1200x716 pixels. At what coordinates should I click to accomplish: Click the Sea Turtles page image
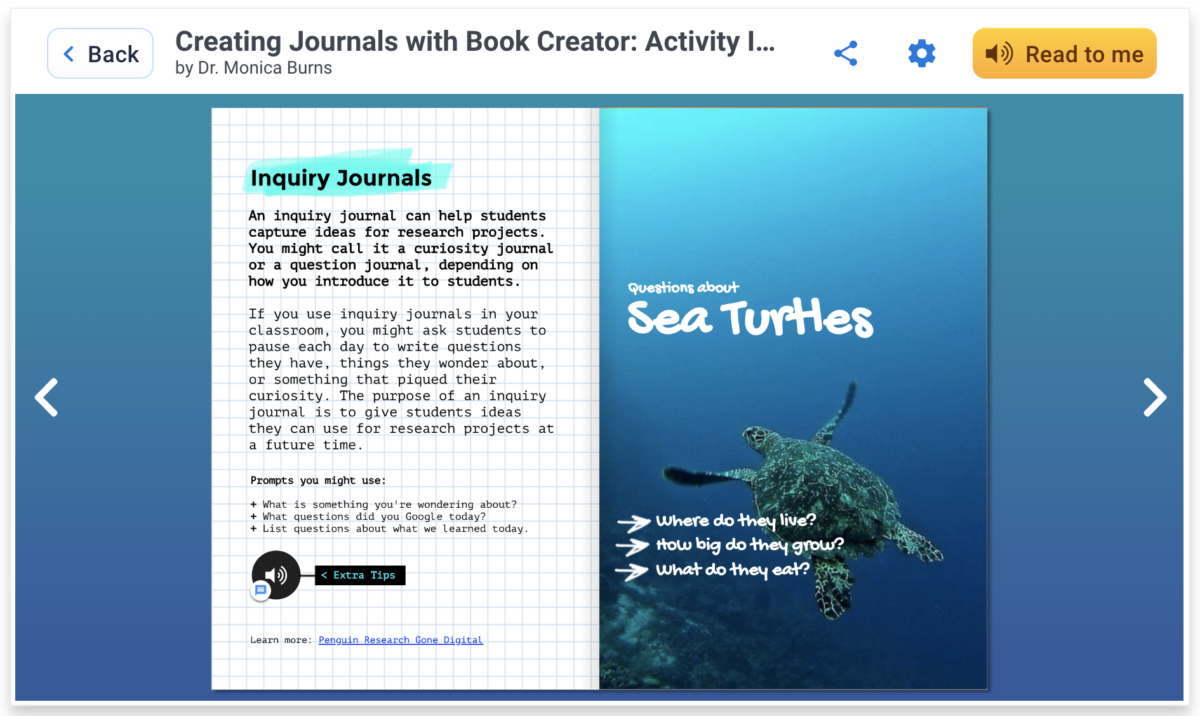pos(792,398)
